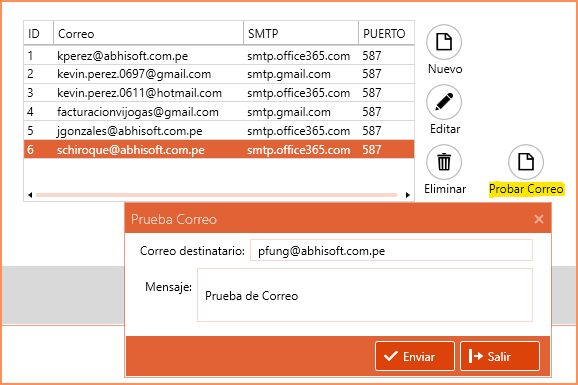Click the horizontal scrollbar thumb of the grid
Image resolution: width=578 pixels, height=385 pixels.
(216, 195)
